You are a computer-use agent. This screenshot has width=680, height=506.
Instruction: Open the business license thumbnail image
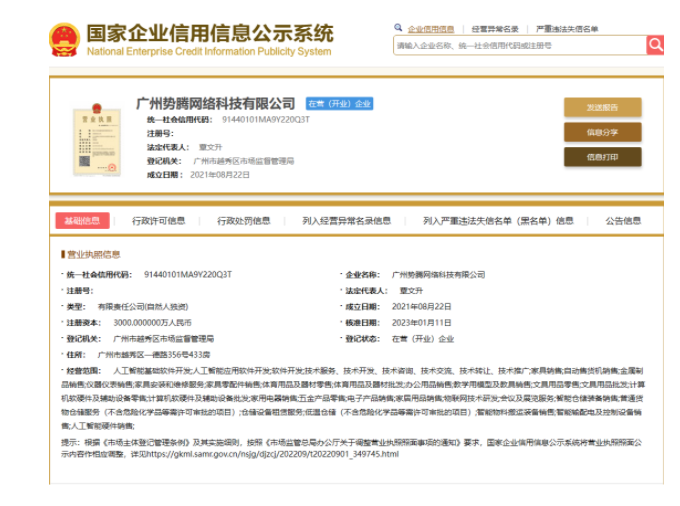tap(97, 140)
